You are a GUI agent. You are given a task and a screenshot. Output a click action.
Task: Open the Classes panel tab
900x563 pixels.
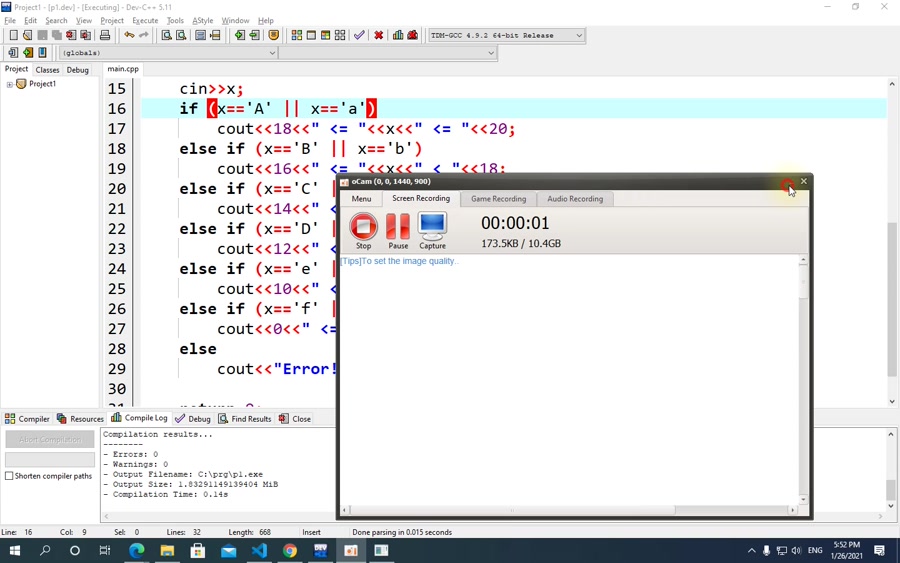[47, 69]
